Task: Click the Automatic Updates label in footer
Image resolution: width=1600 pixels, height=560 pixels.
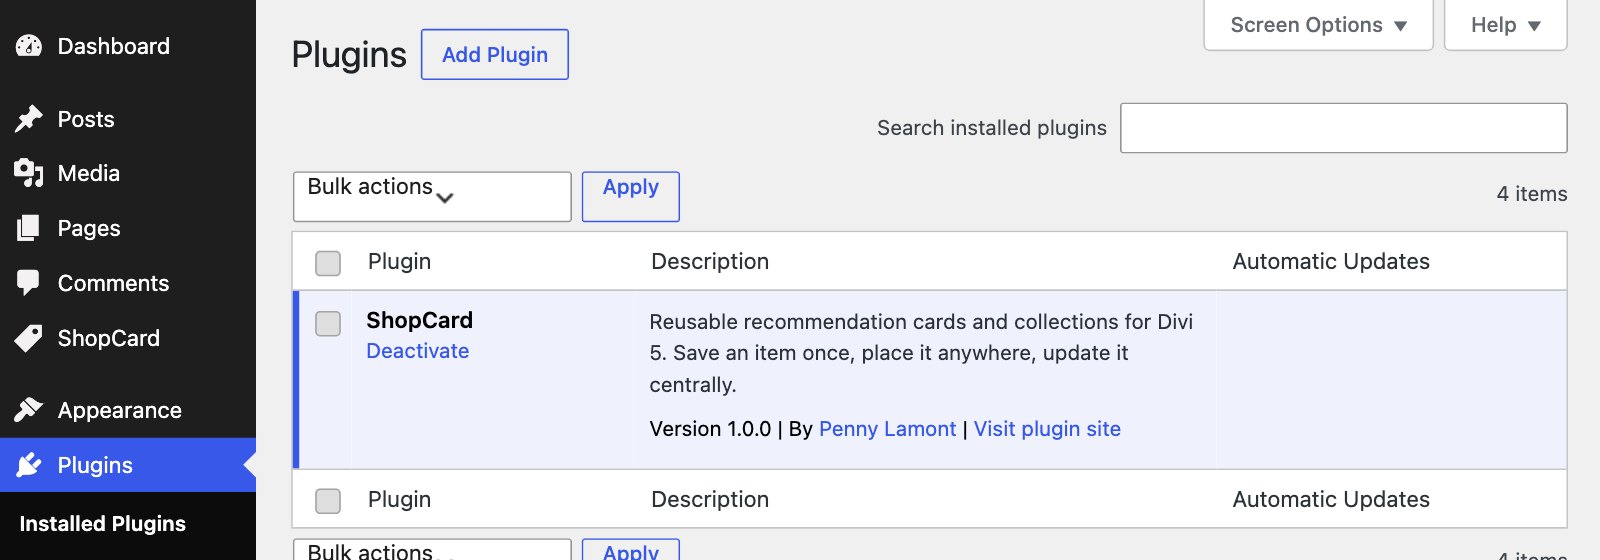Action: 1331,499
